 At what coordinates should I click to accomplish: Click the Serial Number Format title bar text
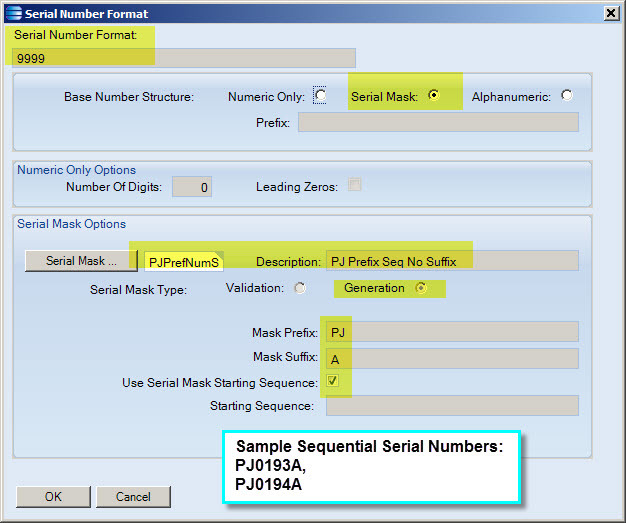pos(87,14)
